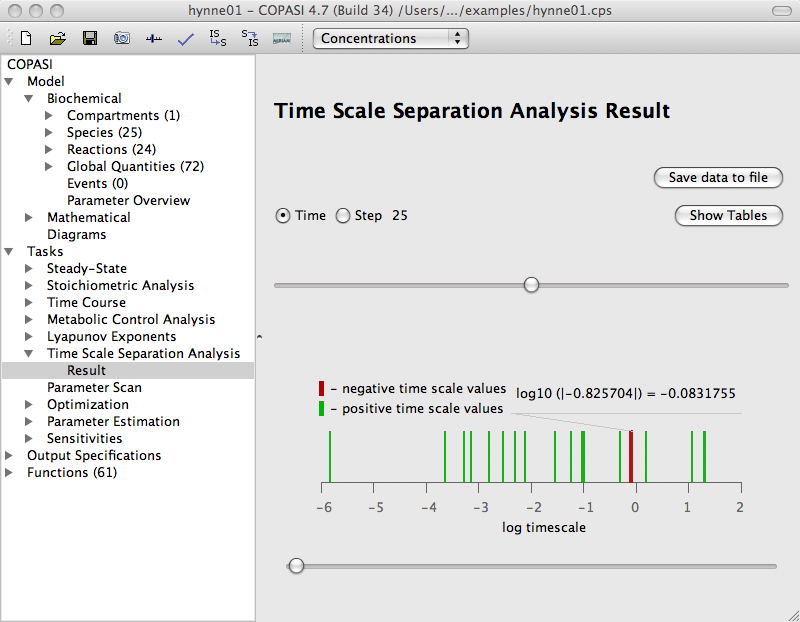Click the 'log timescale' axis label
The image size is (800, 622).
[x=543, y=528]
